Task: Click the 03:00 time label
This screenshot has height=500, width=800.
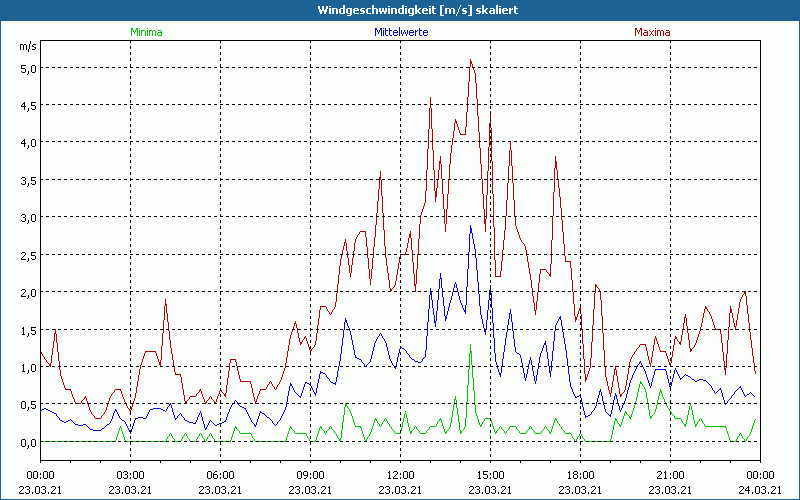Action: [x=130, y=476]
